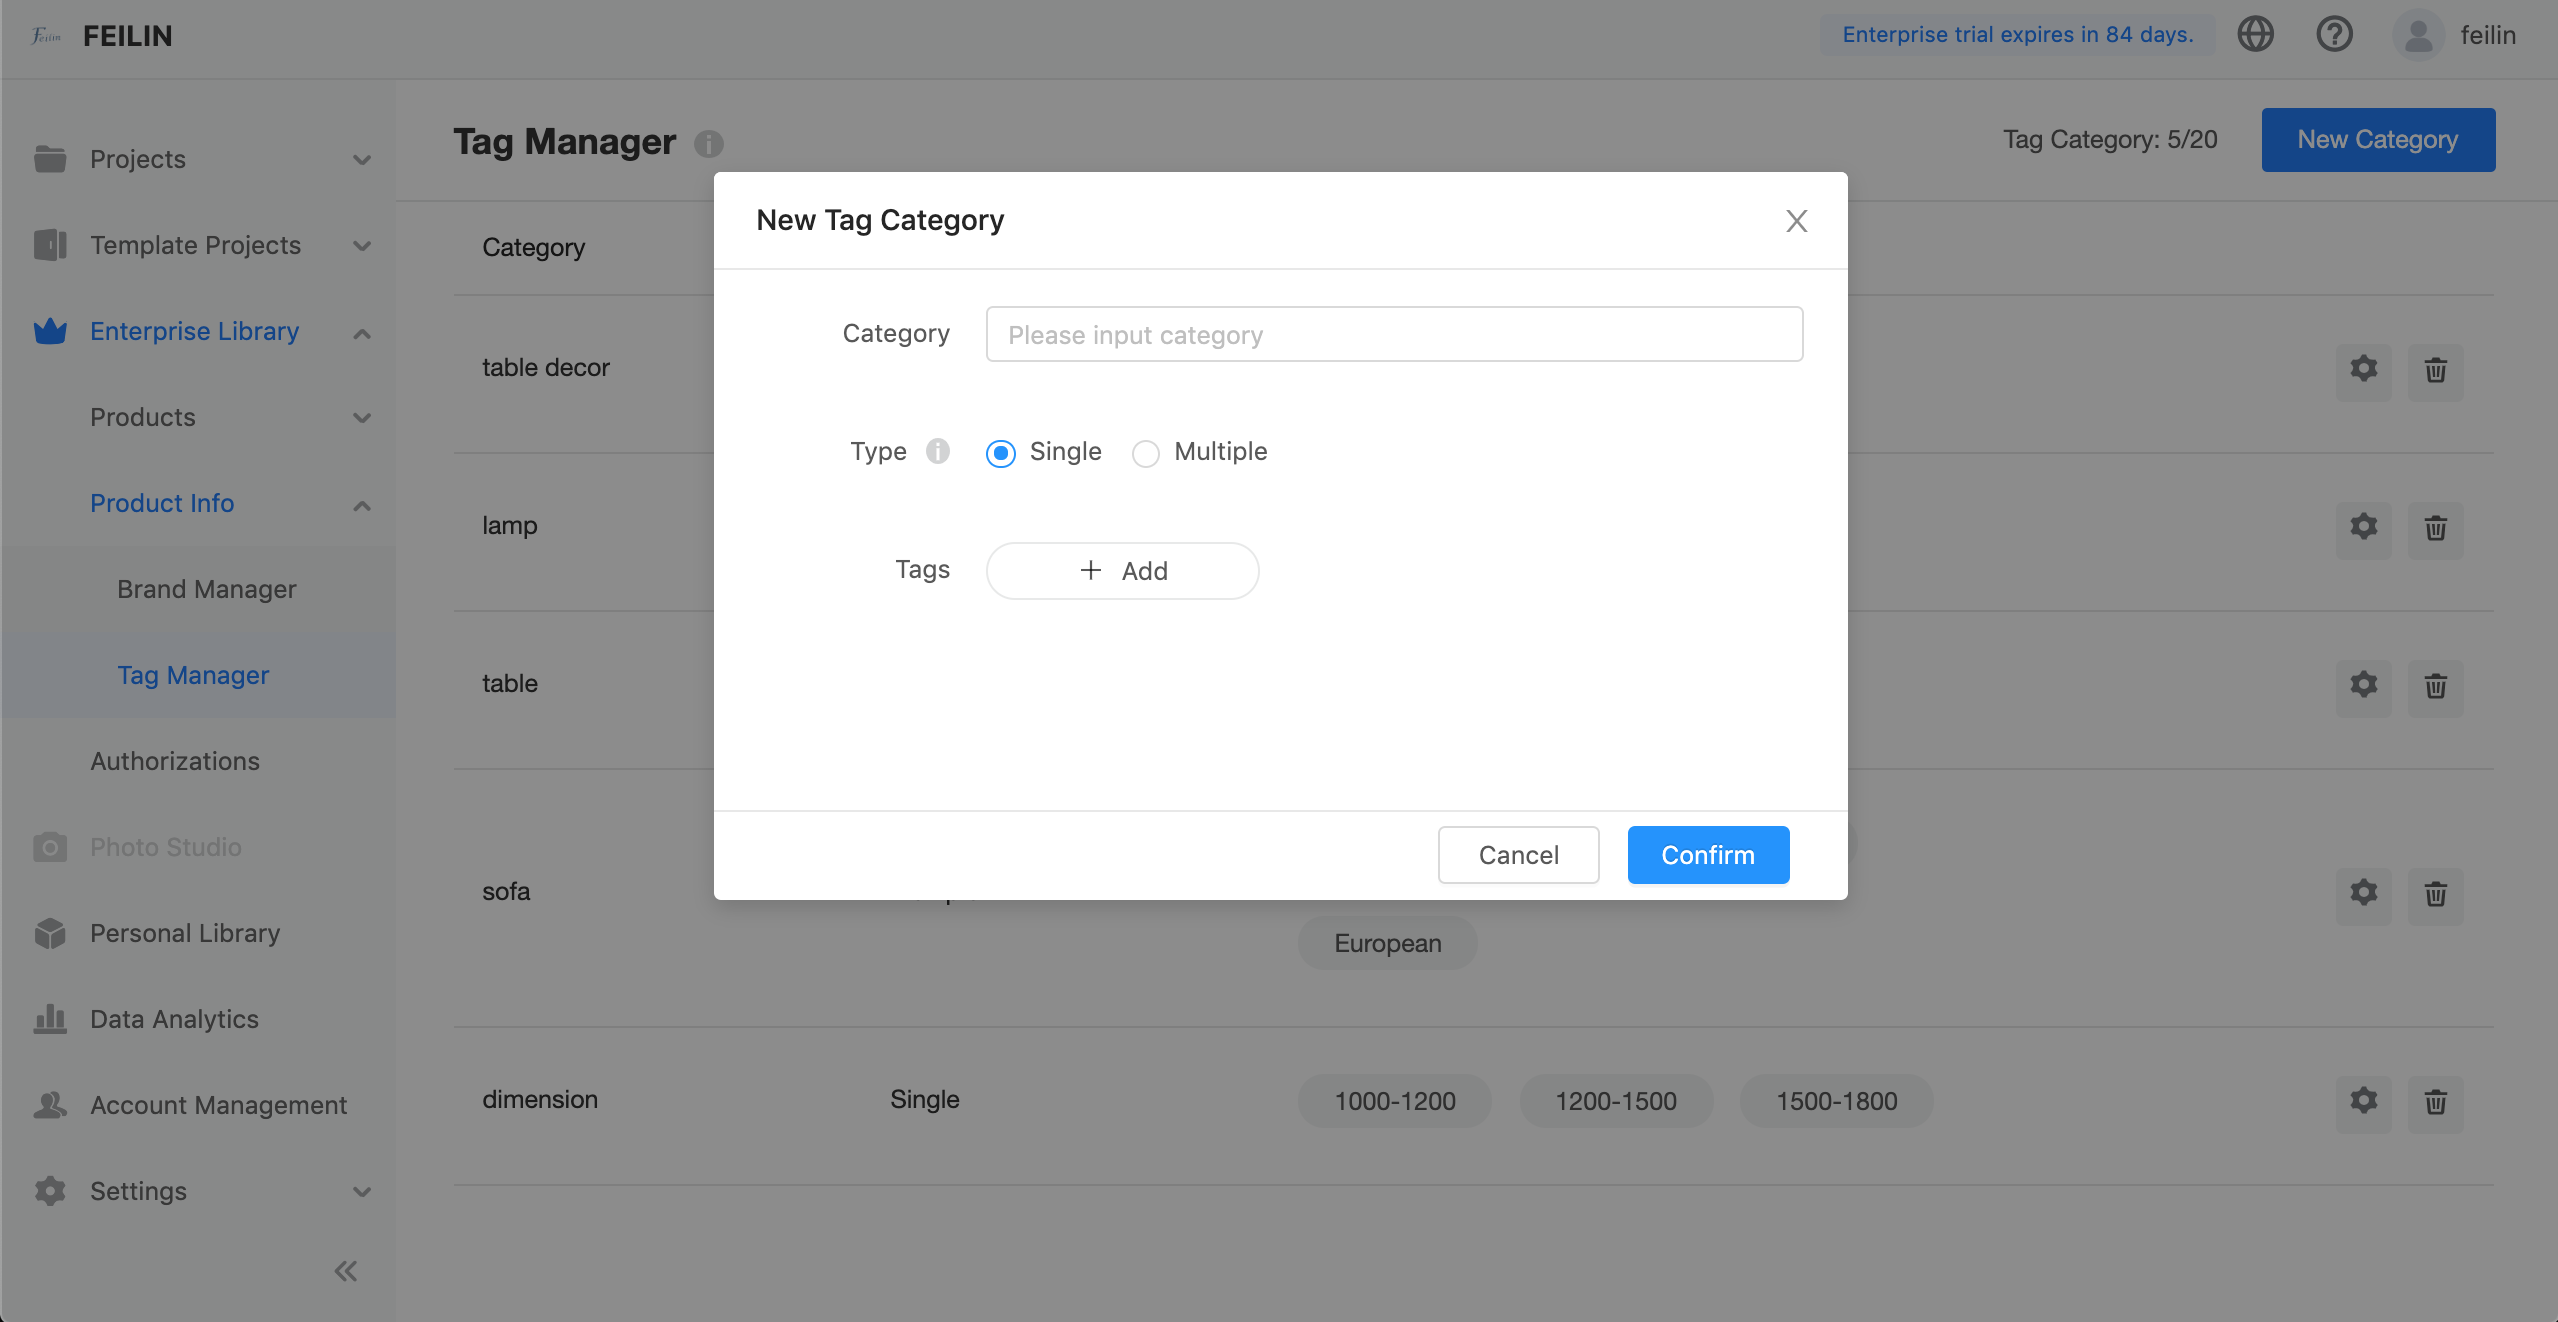Select the Multiple type radio button
The image size is (2558, 1322).
click(x=1146, y=453)
